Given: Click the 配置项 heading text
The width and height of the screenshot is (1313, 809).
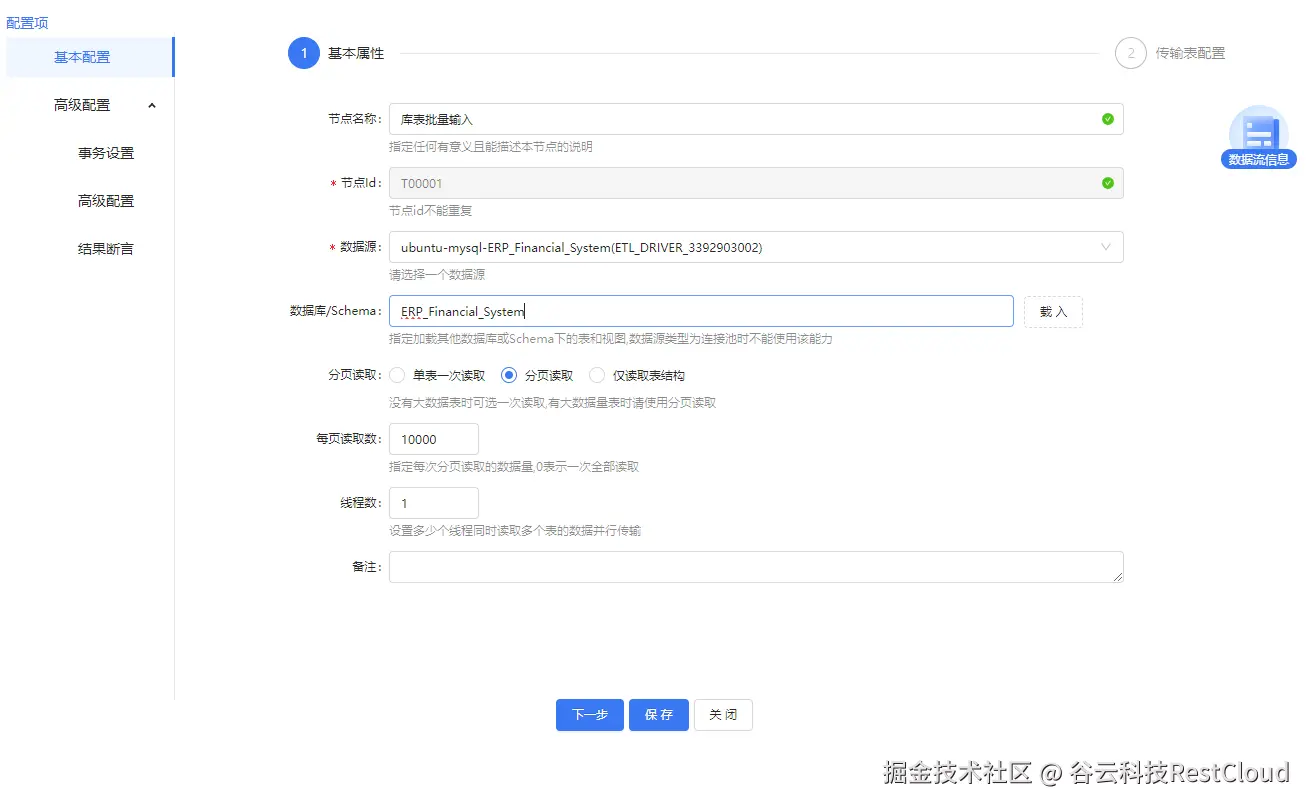Looking at the screenshot, I should (x=27, y=22).
